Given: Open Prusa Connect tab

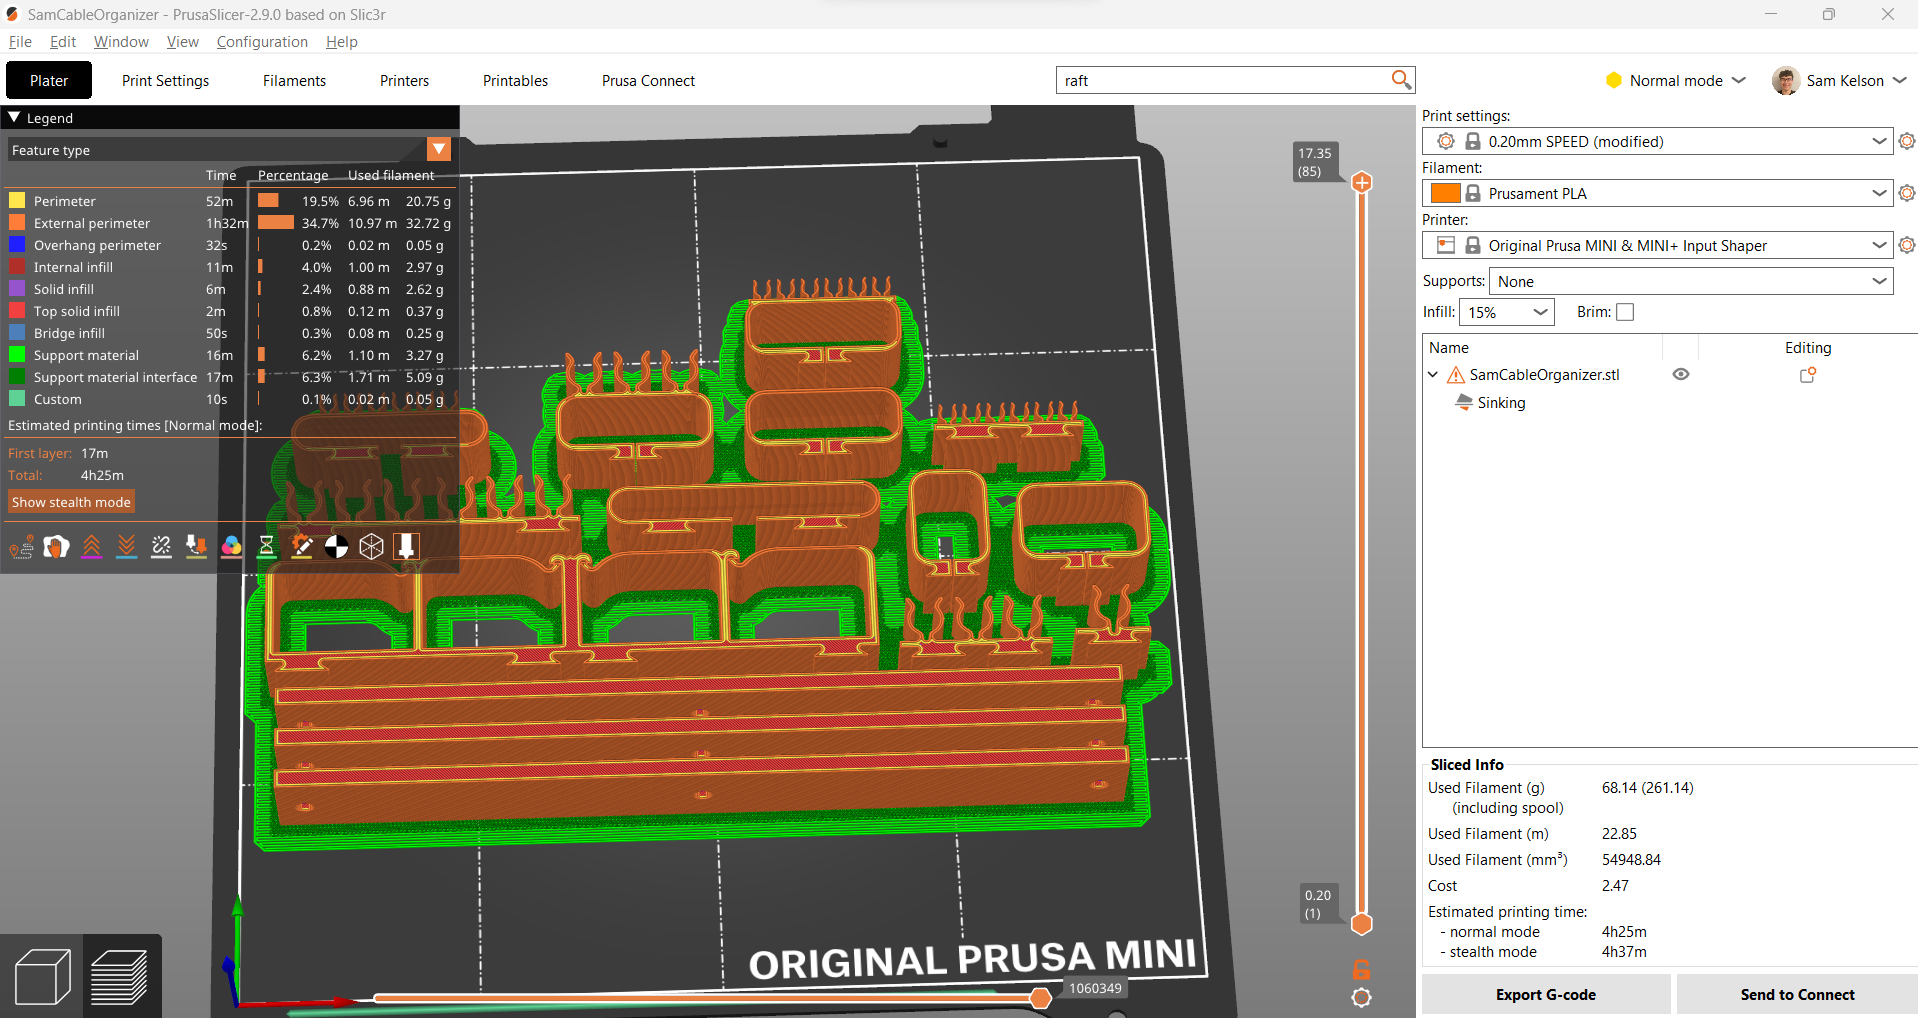Looking at the screenshot, I should [648, 80].
